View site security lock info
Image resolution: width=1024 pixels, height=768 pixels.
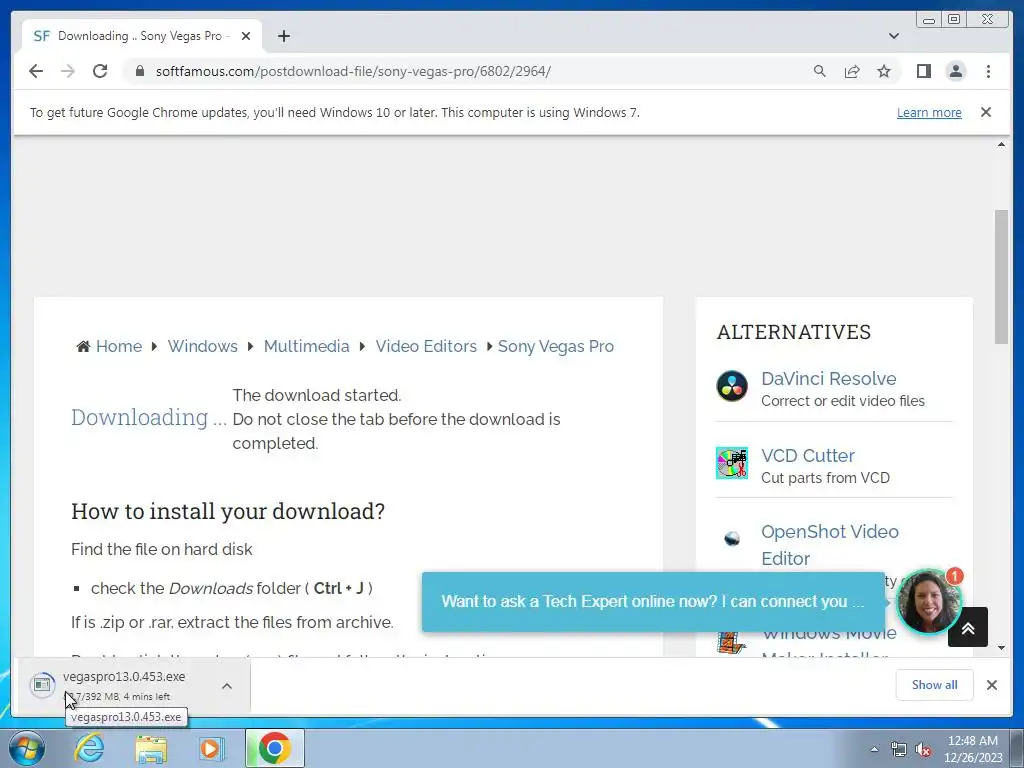139,71
